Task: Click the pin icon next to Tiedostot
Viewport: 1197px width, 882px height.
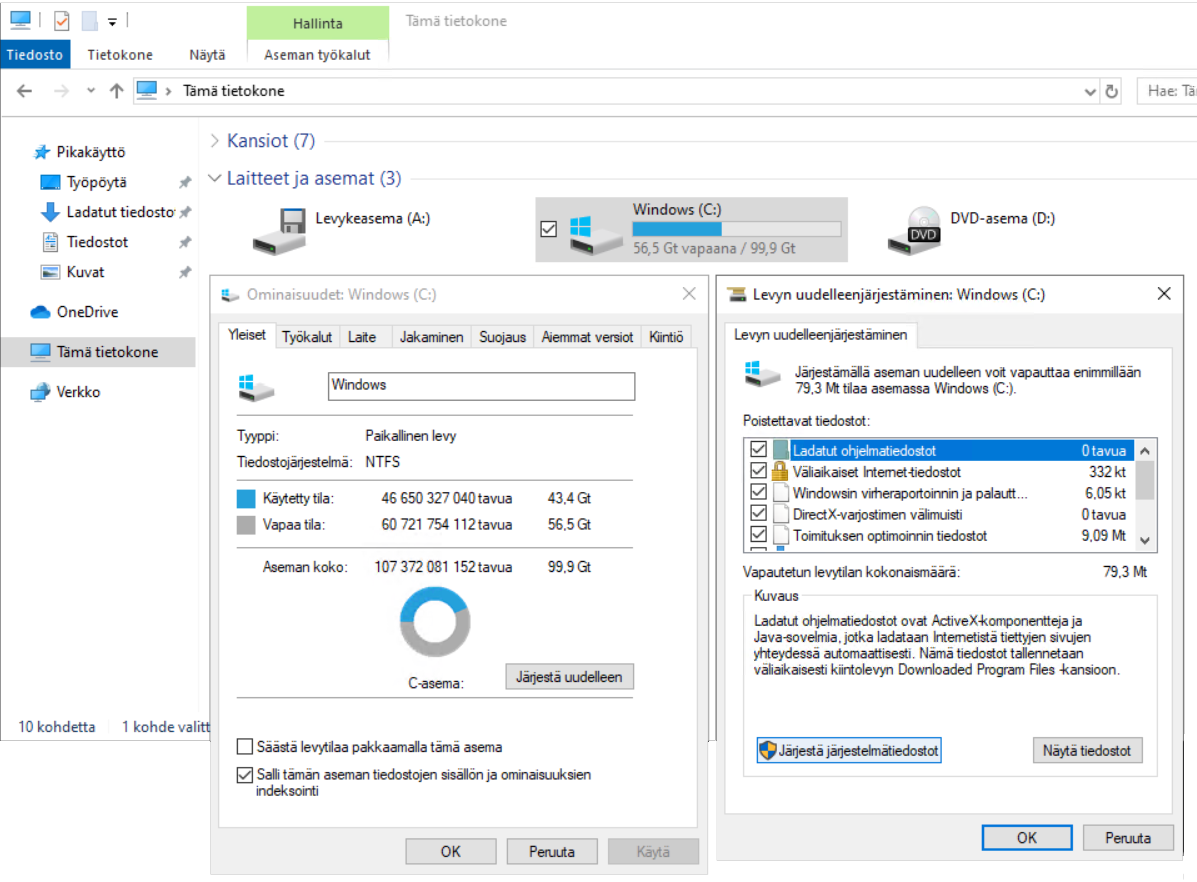Action: pos(185,242)
